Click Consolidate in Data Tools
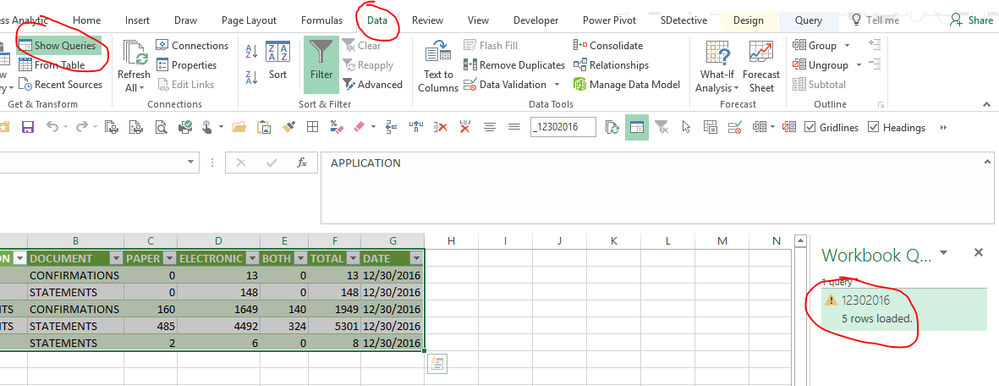The height and width of the screenshot is (386, 999). point(608,46)
